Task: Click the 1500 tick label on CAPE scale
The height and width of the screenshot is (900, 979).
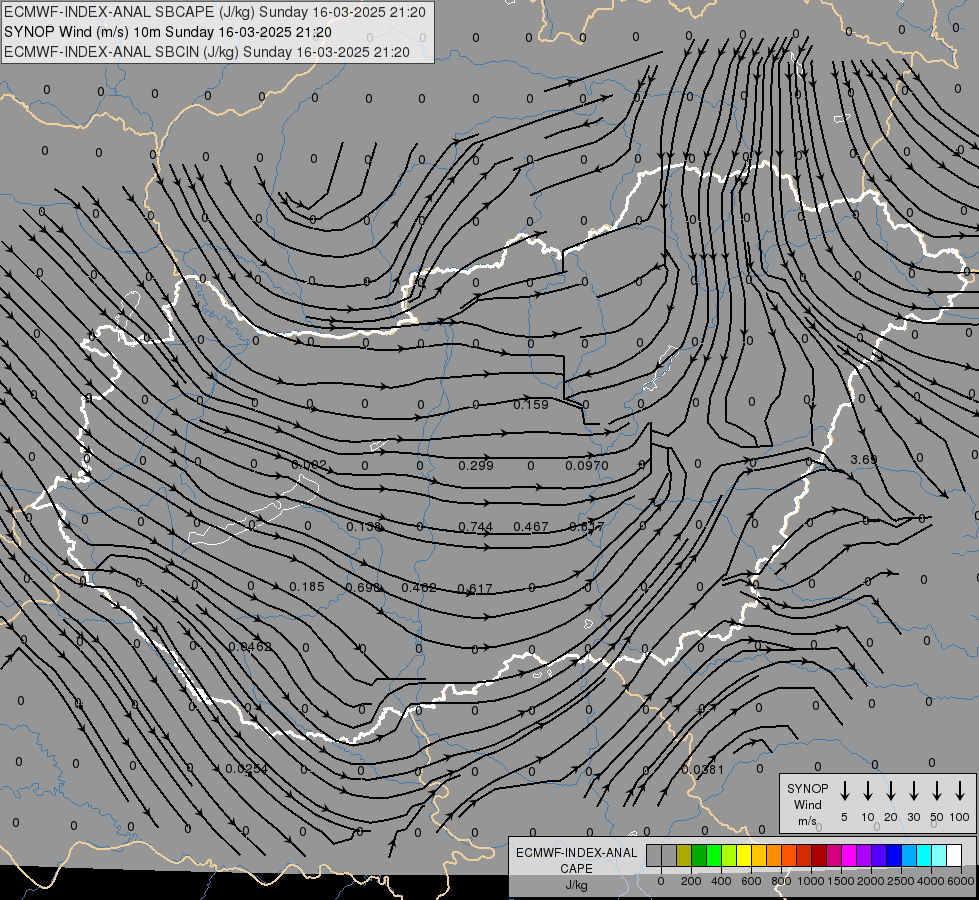Action: 841,881
